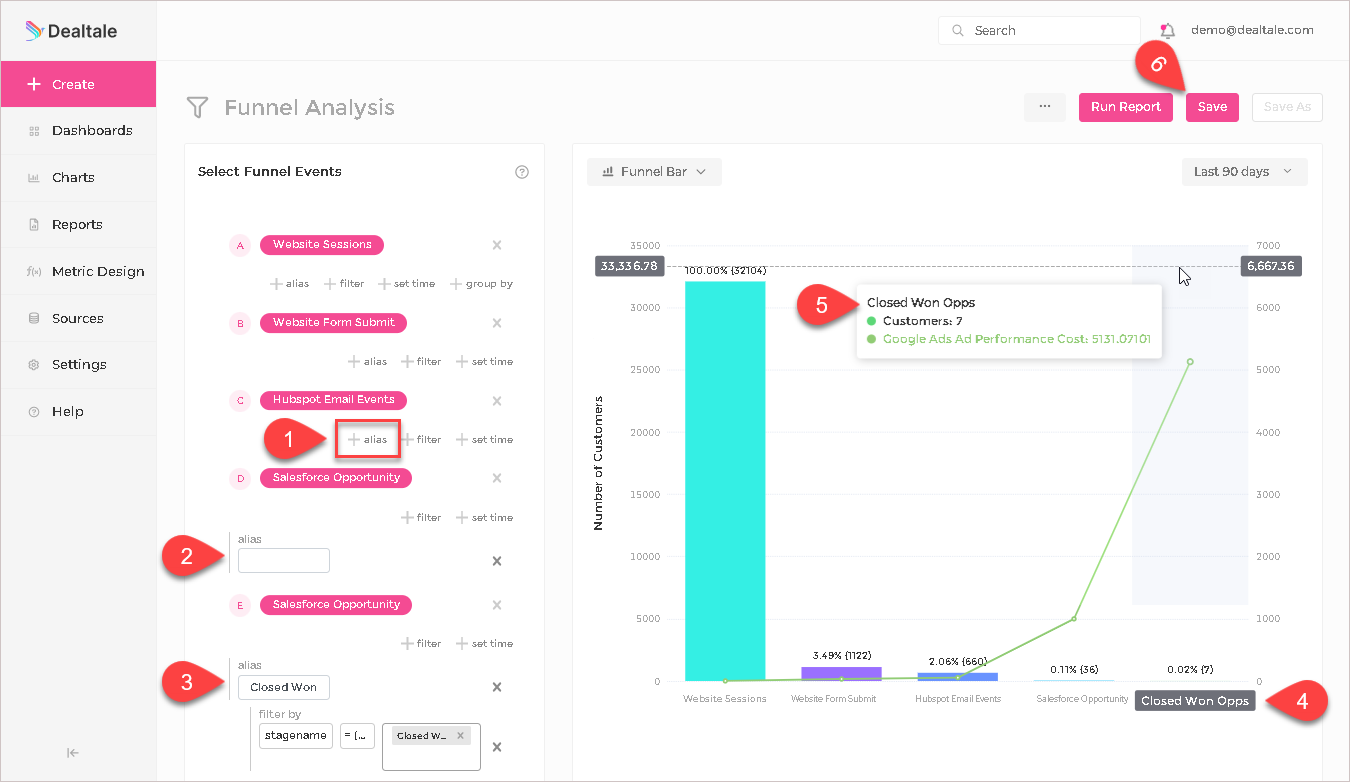1350x782 pixels.
Task: Open the three-dots more options button
Action: point(1045,107)
